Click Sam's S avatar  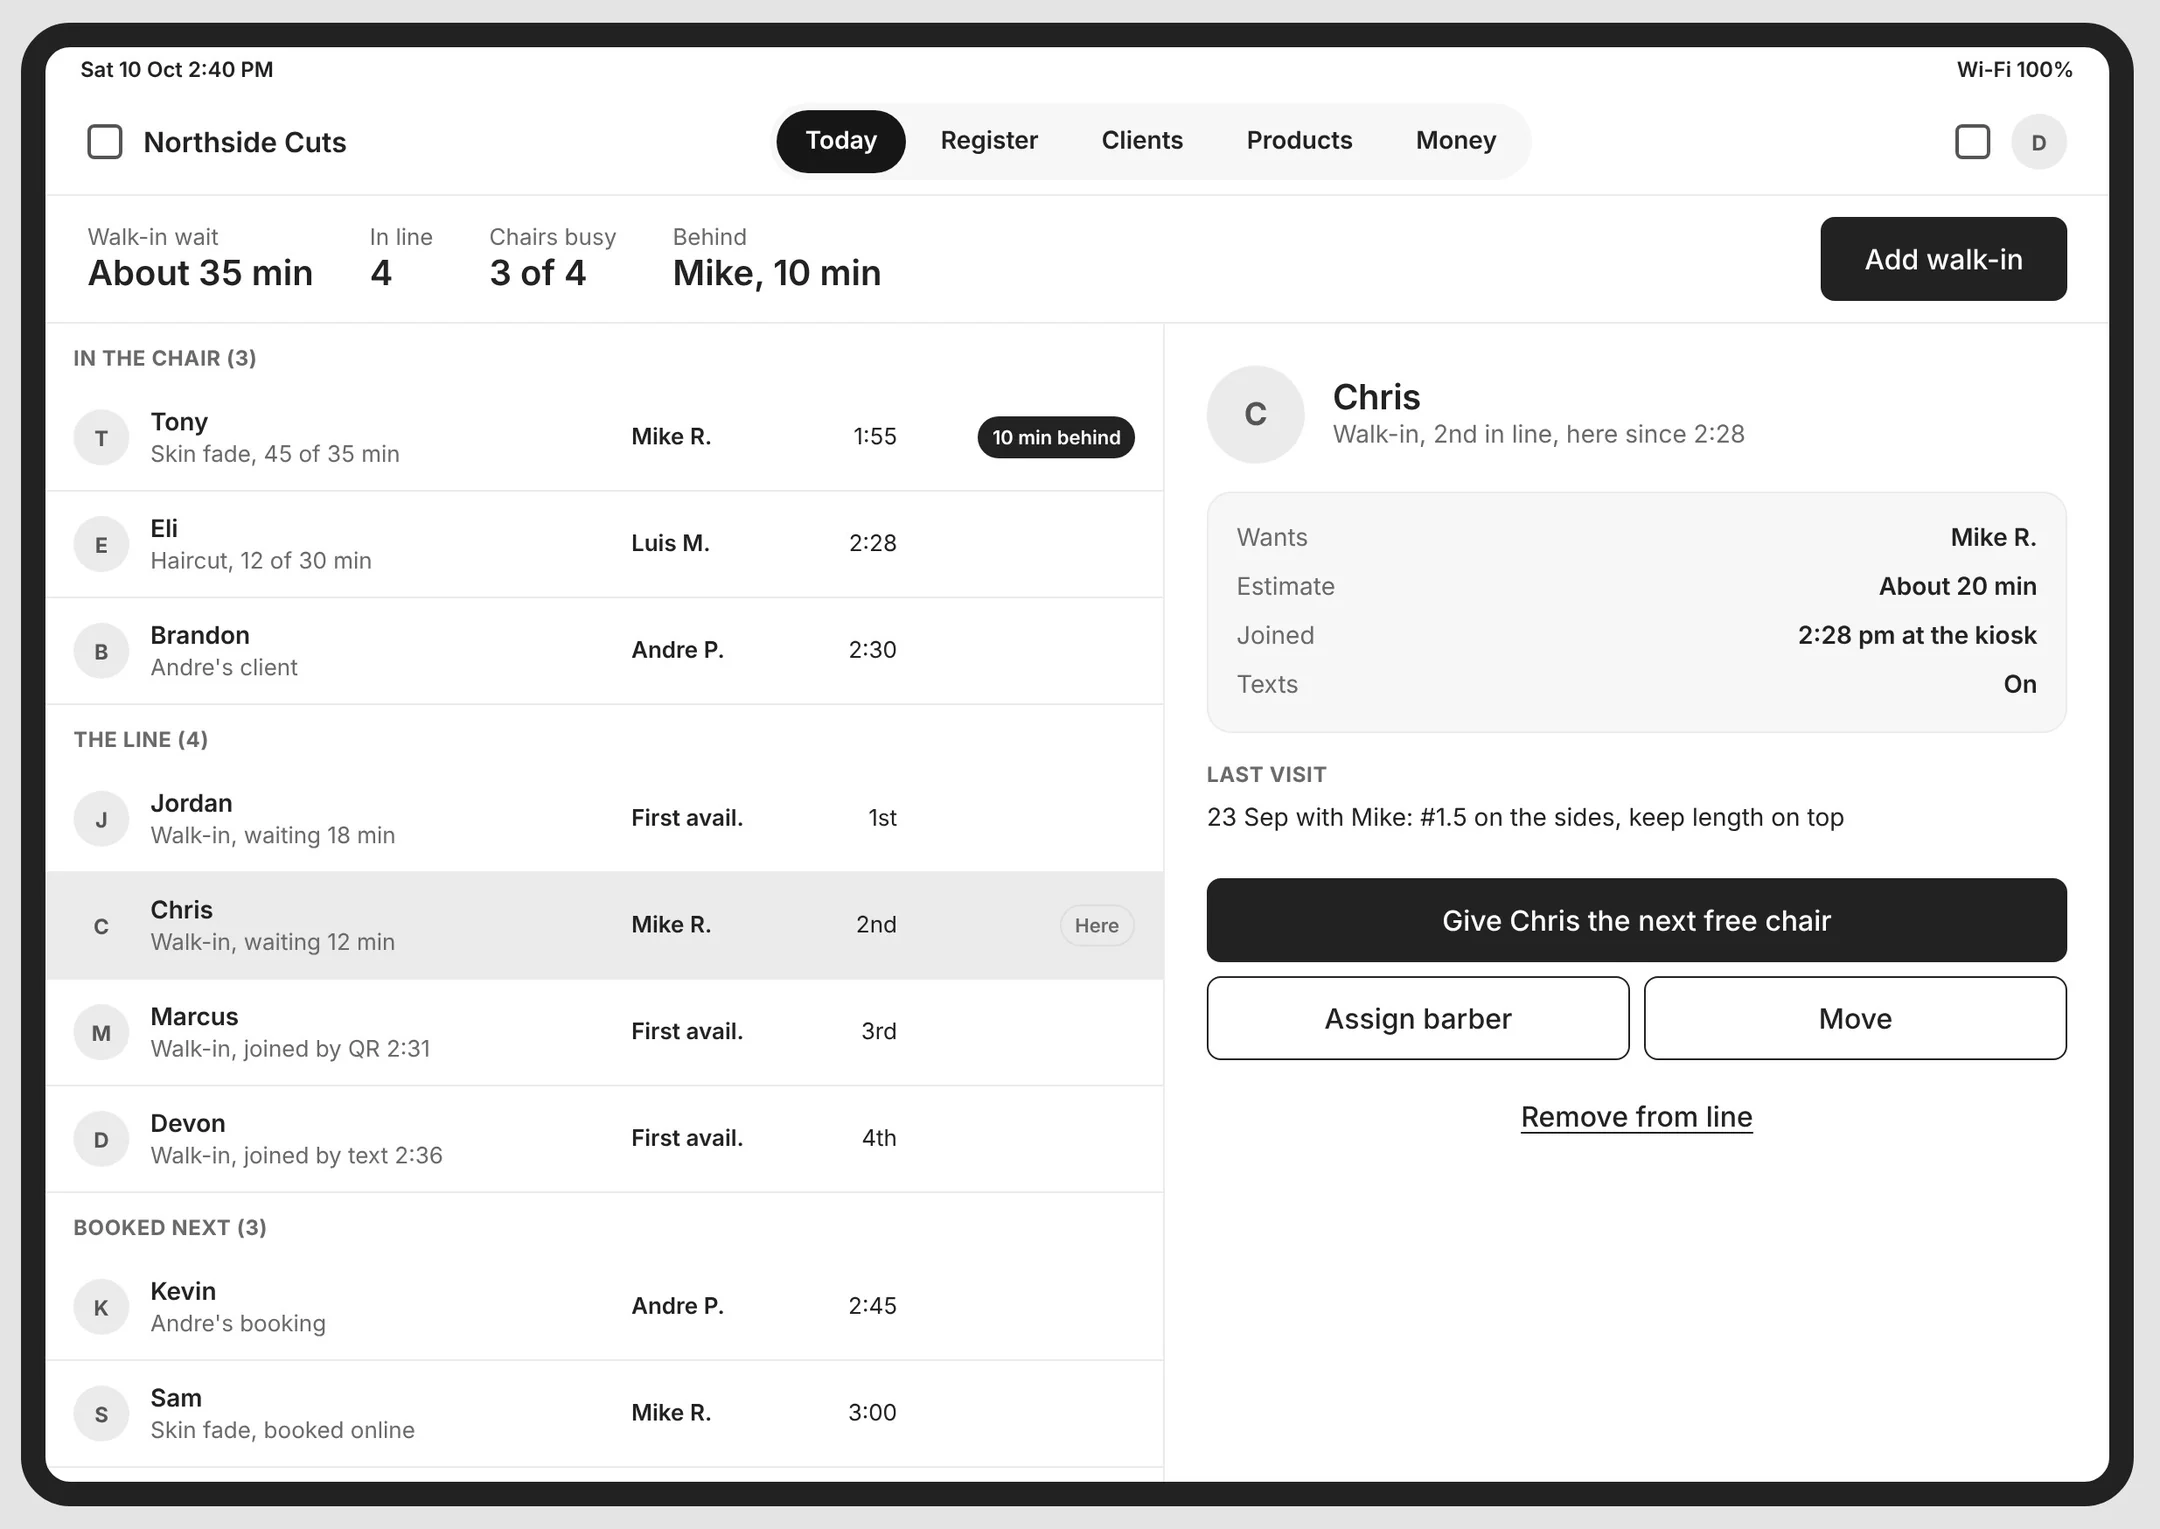tap(101, 1414)
